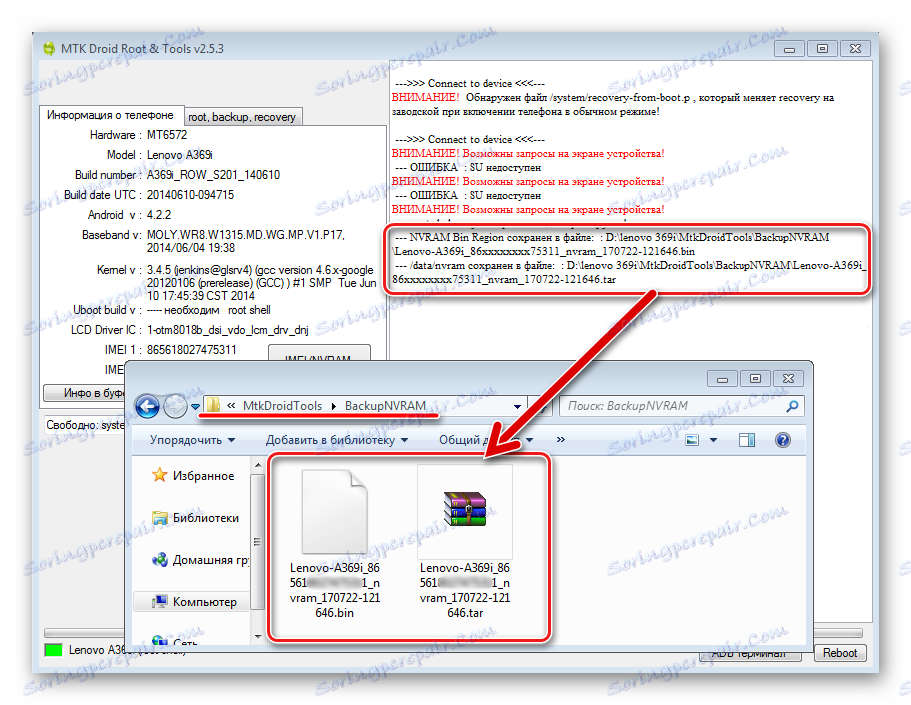Go forward in the Explorer window
The width and height of the screenshot is (911, 705).
175,406
